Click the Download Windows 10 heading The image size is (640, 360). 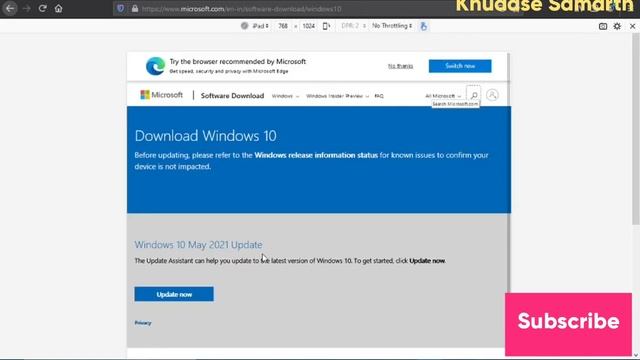pos(205,136)
